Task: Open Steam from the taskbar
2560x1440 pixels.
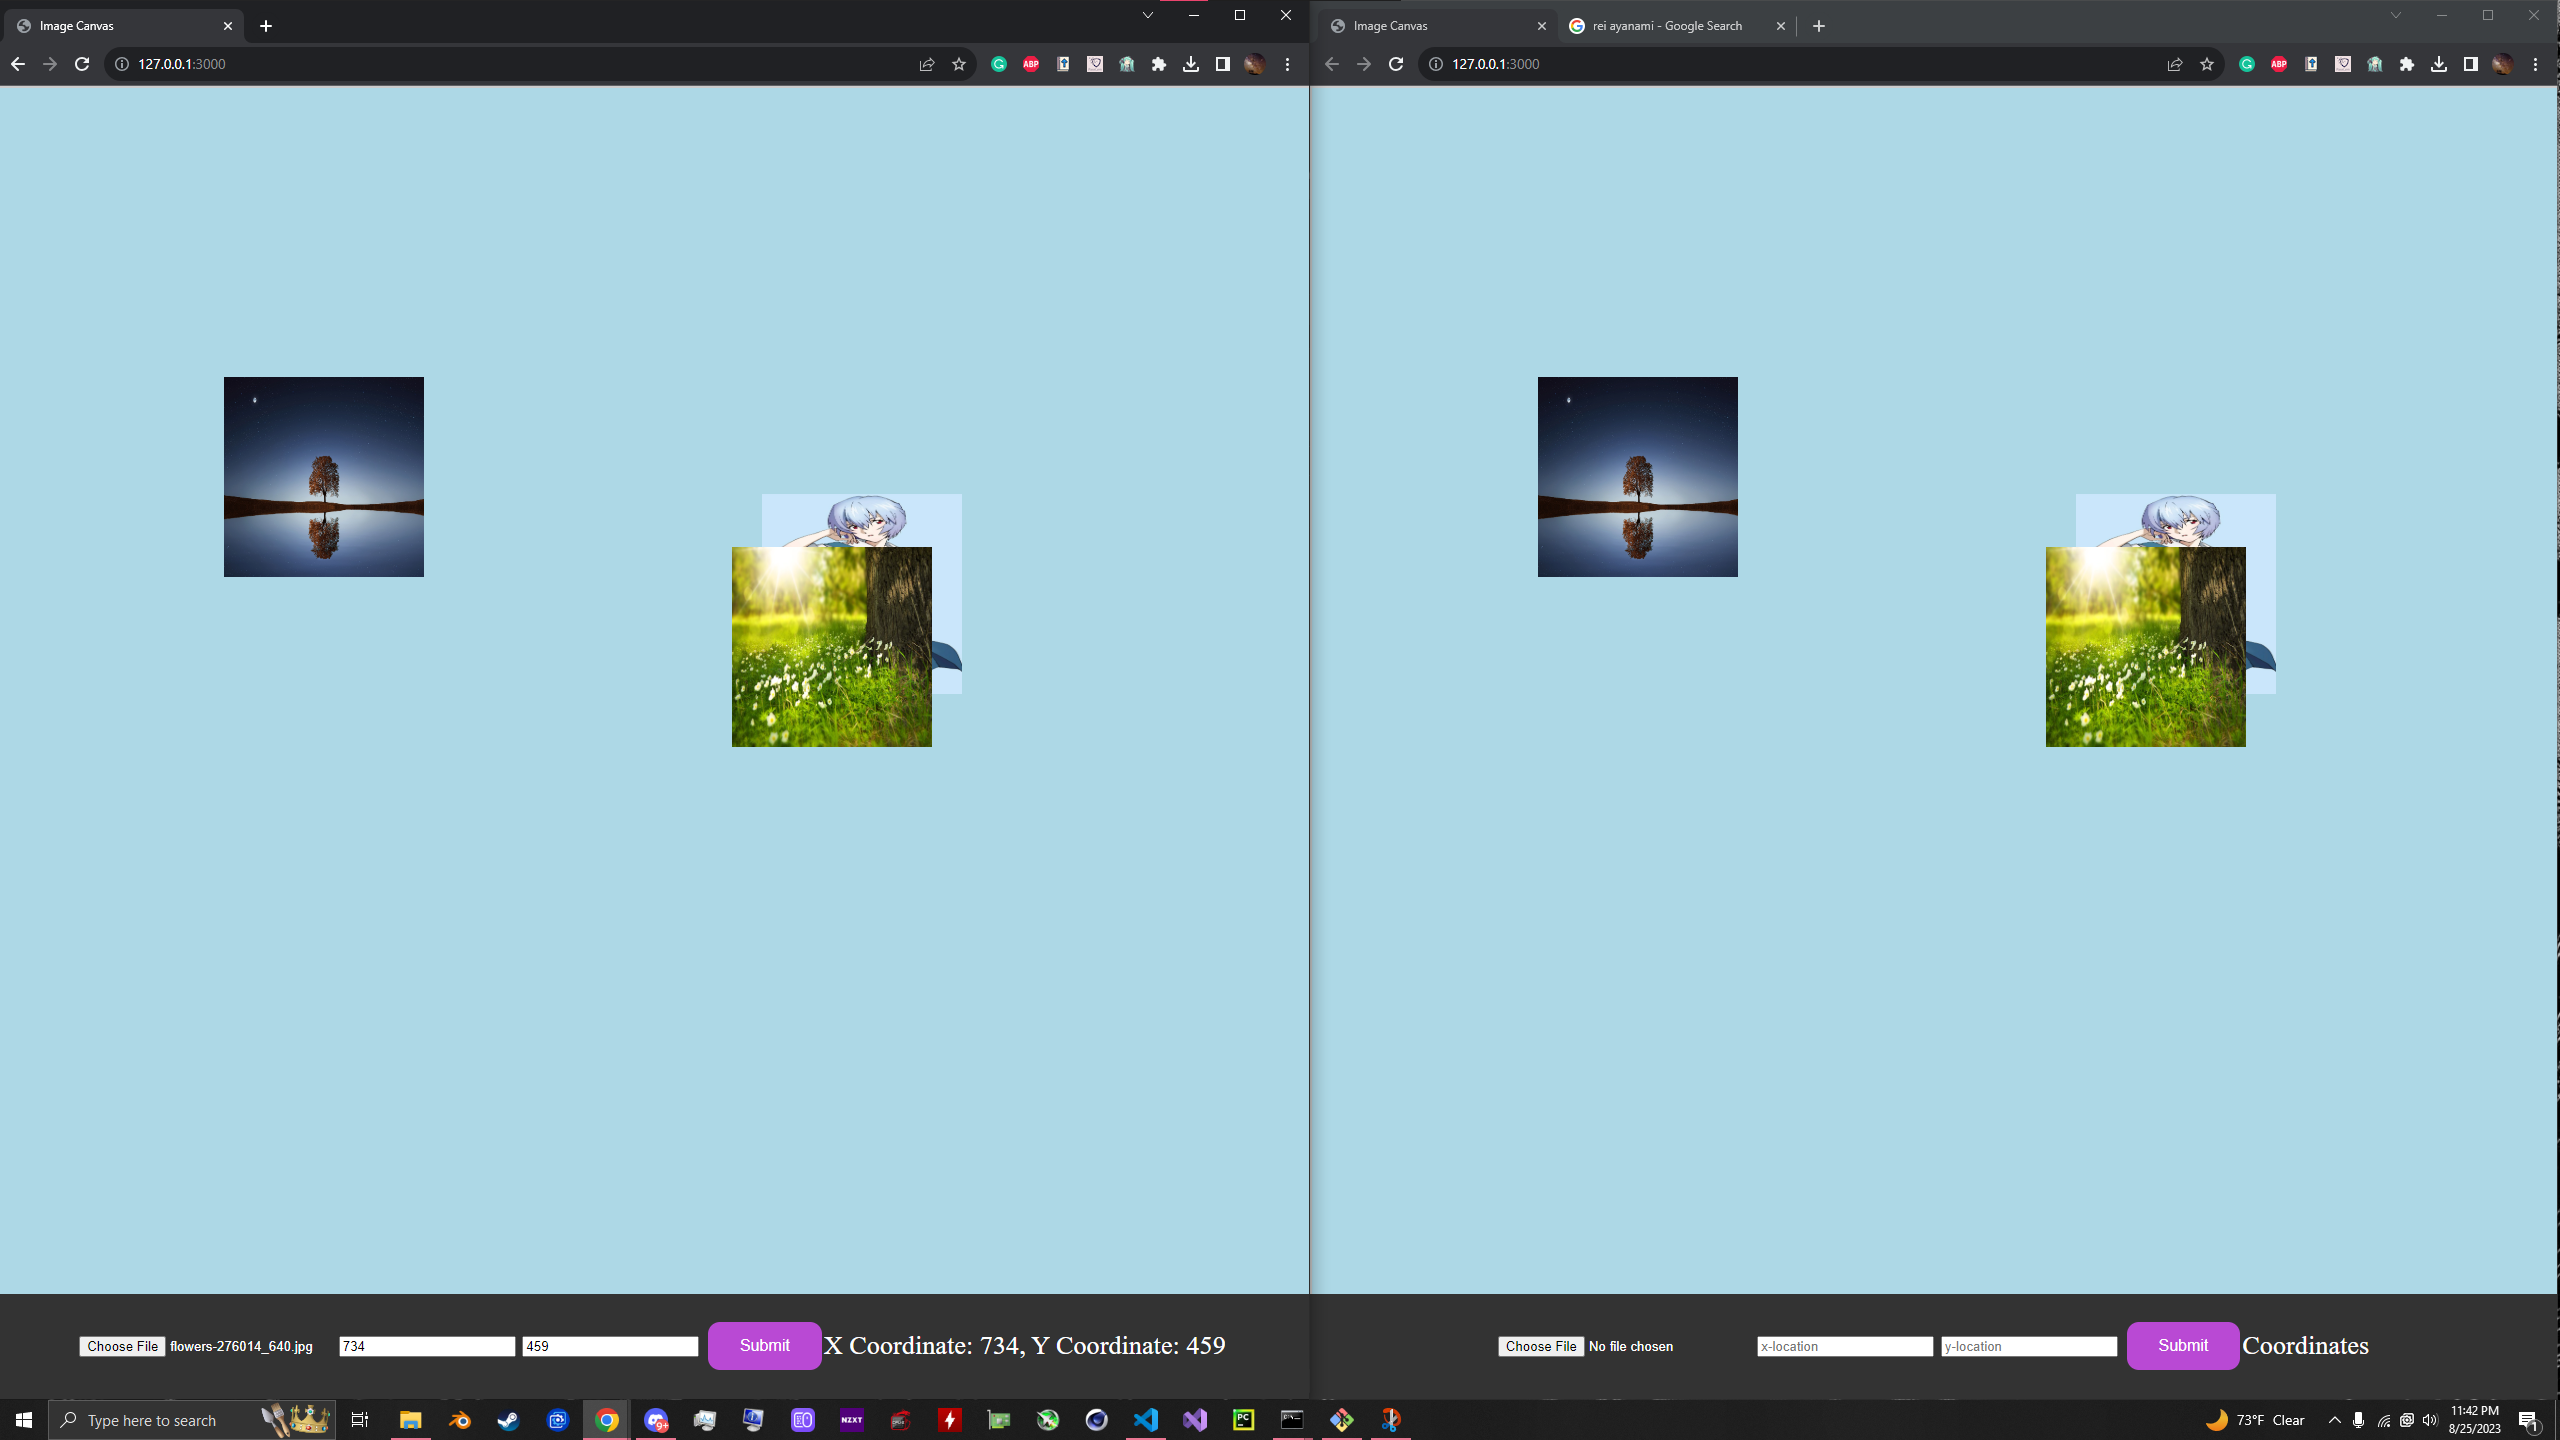Action: [509, 1420]
